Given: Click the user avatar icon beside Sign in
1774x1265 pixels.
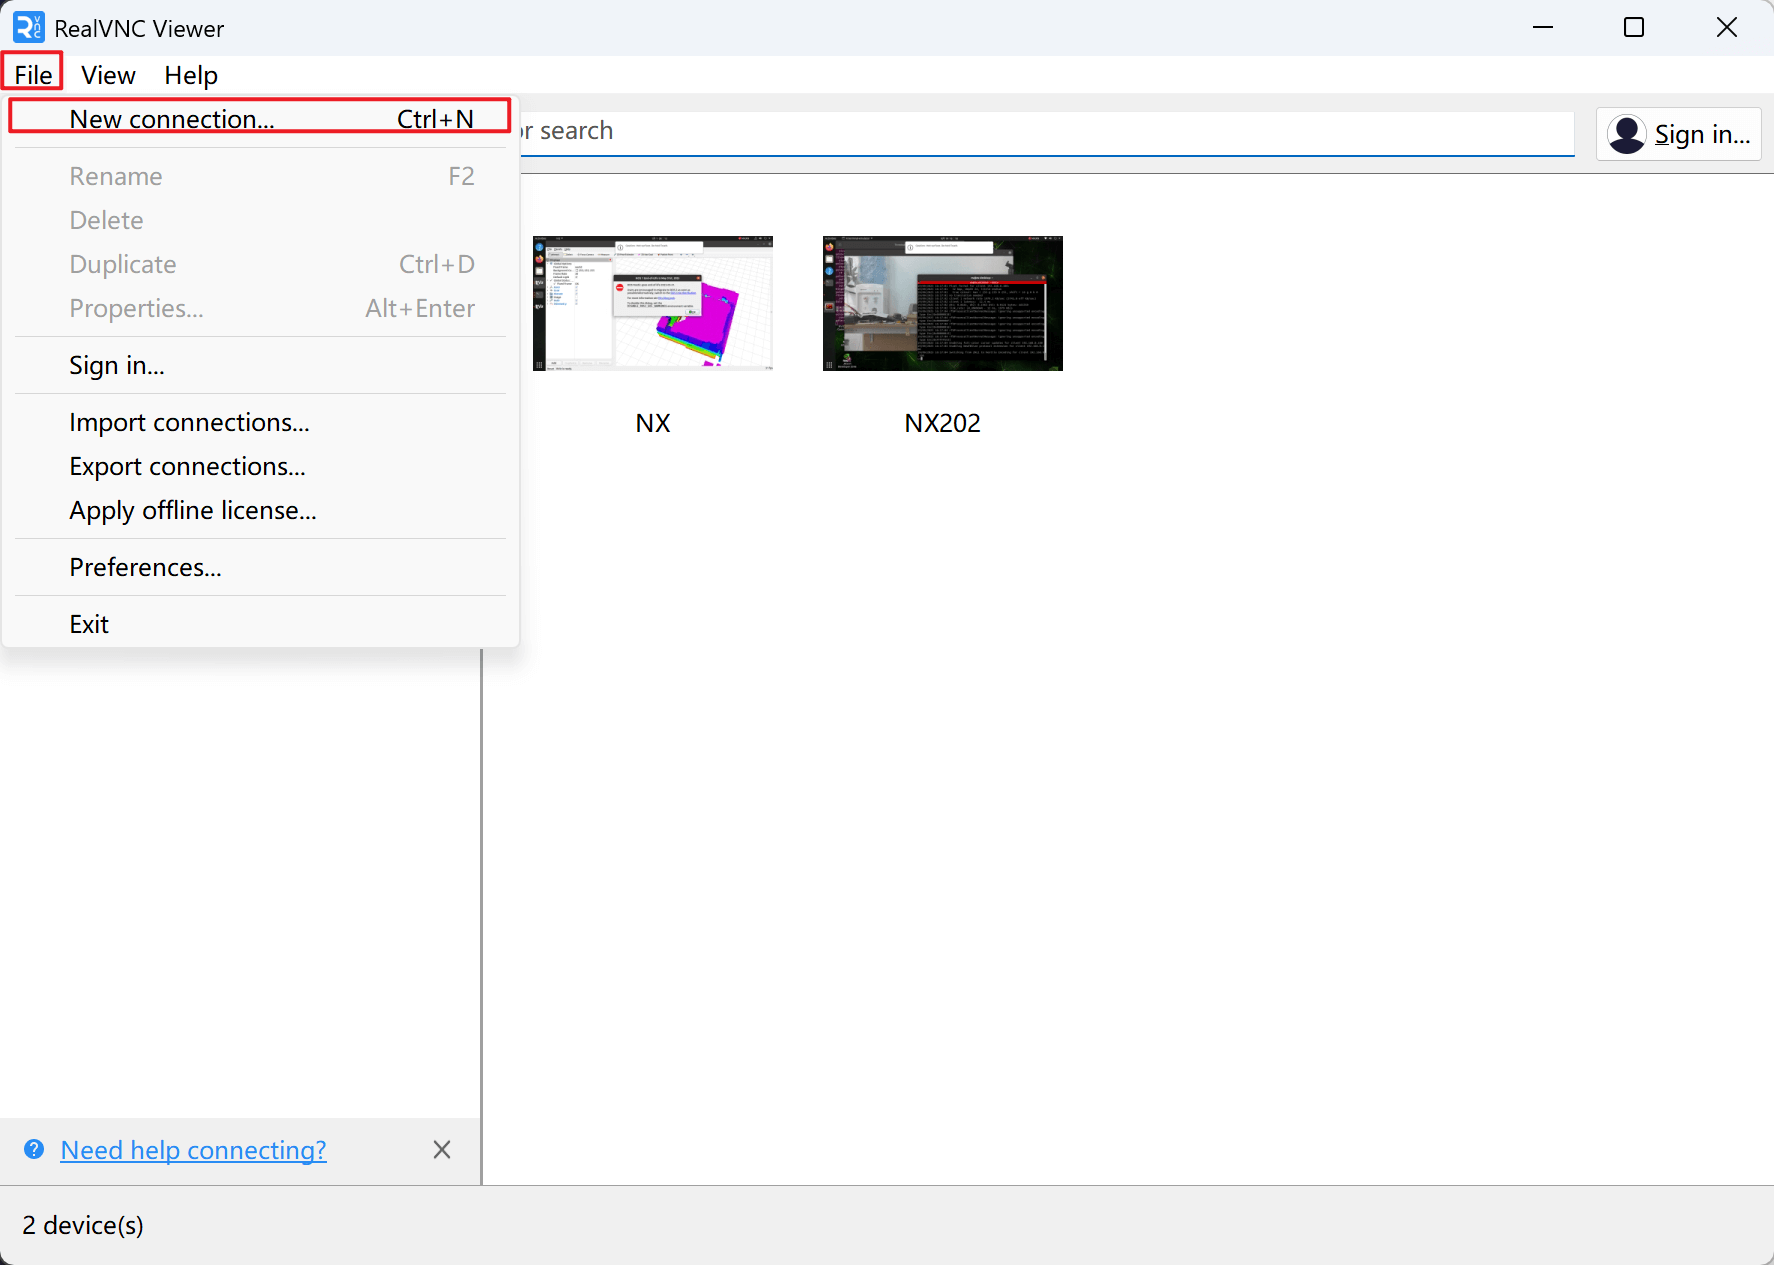Looking at the screenshot, I should point(1627,134).
